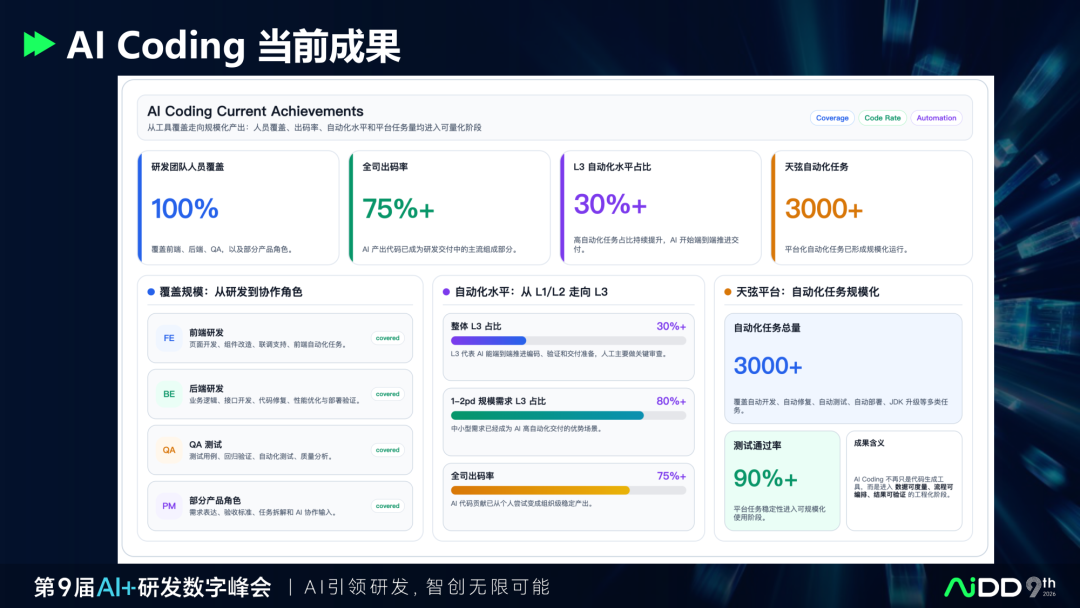Click the 80%+ value beside 1-2pd 规模需求
1080x608 pixels.
pyautogui.click(x=671, y=401)
